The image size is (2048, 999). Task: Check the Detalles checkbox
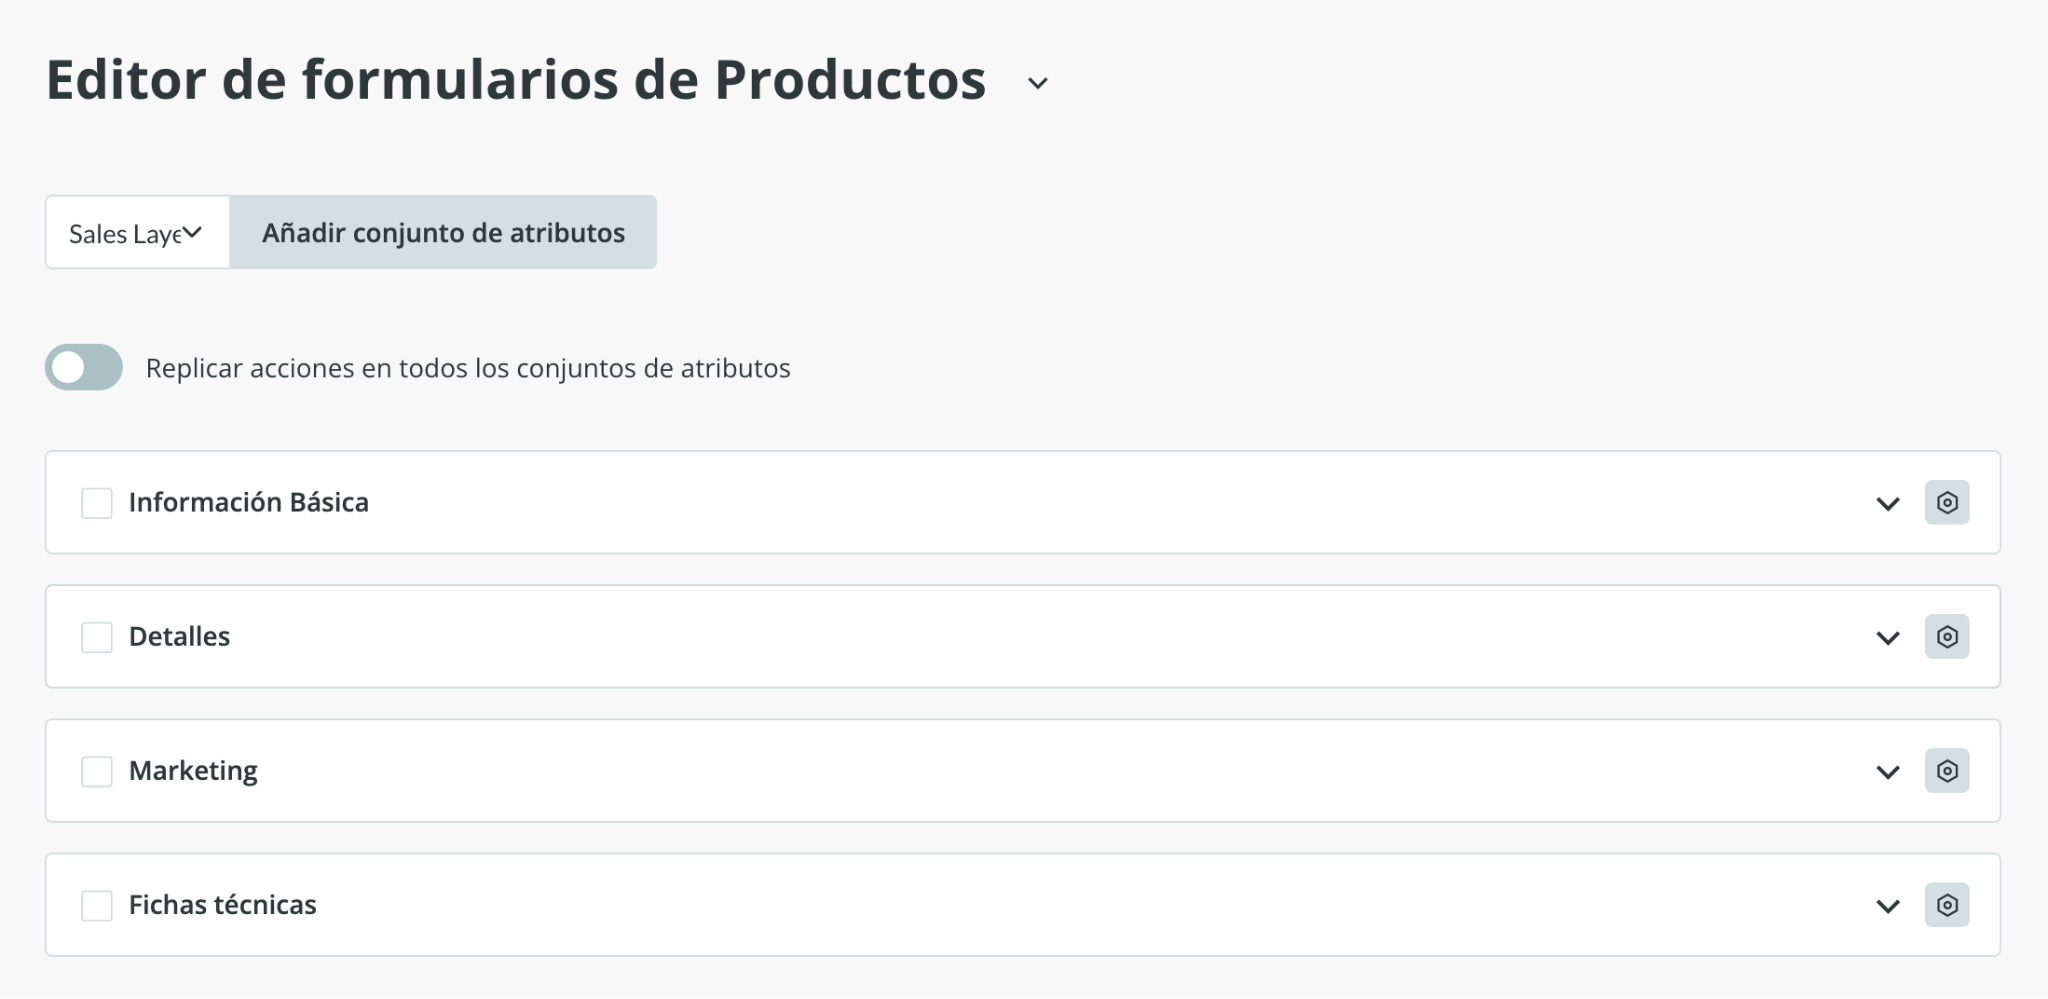(97, 637)
